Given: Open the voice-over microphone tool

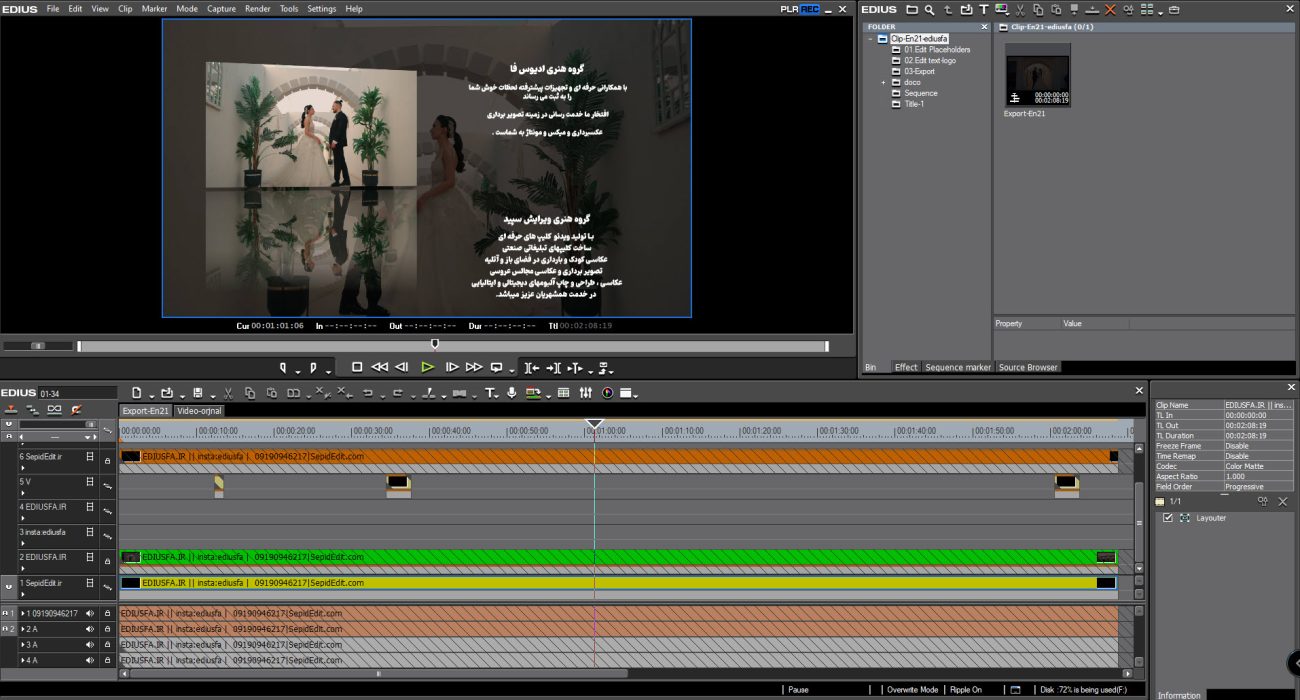Looking at the screenshot, I should 512,393.
